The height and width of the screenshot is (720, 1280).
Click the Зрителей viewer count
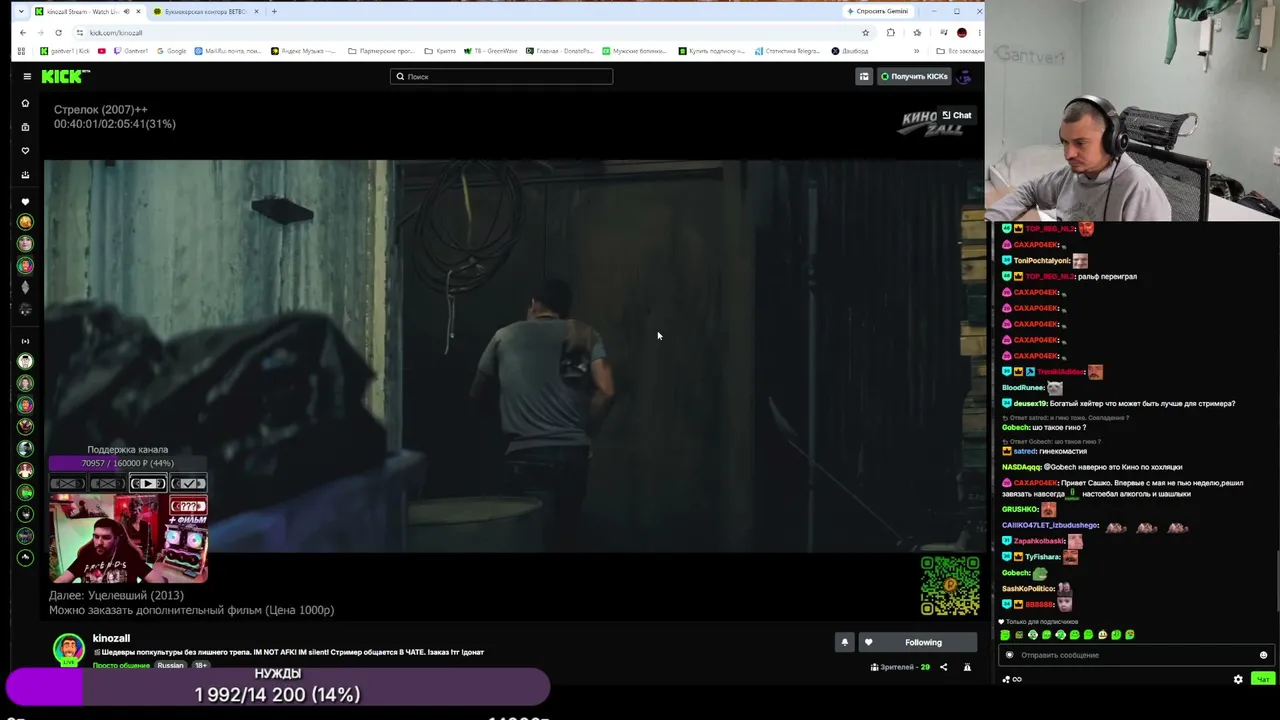(x=900, y=667)
